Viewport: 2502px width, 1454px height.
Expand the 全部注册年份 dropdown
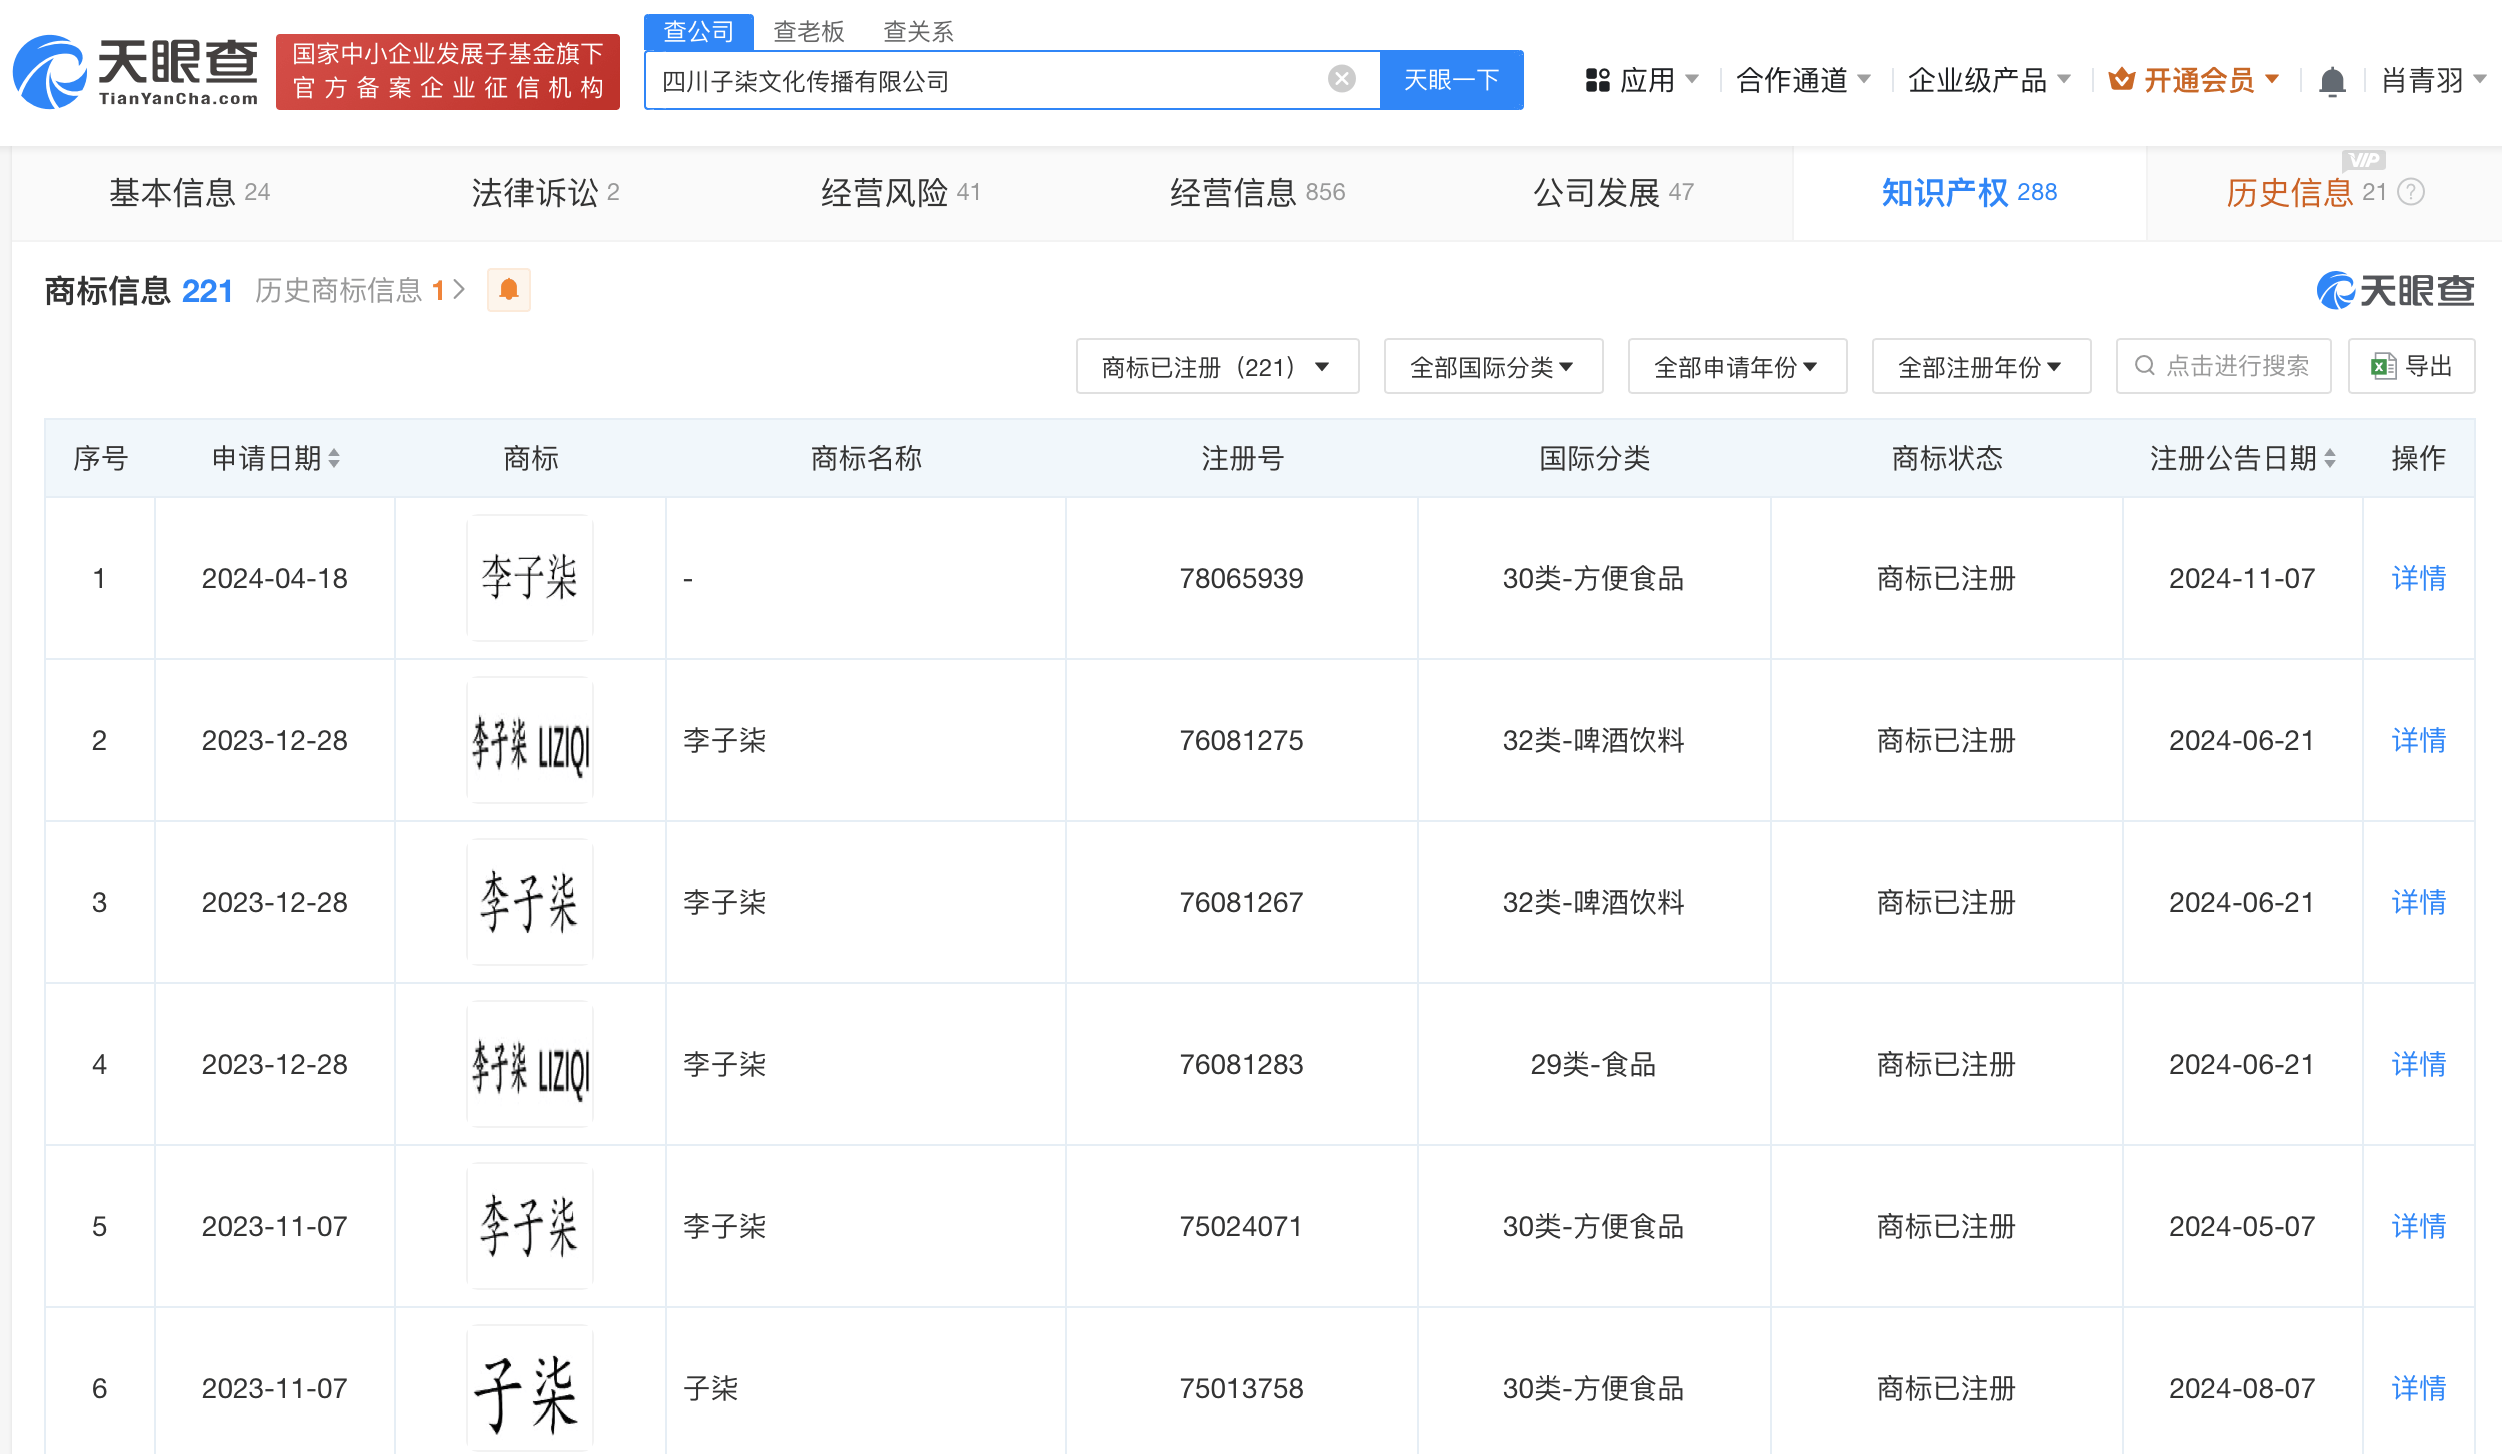(1980, 367)
